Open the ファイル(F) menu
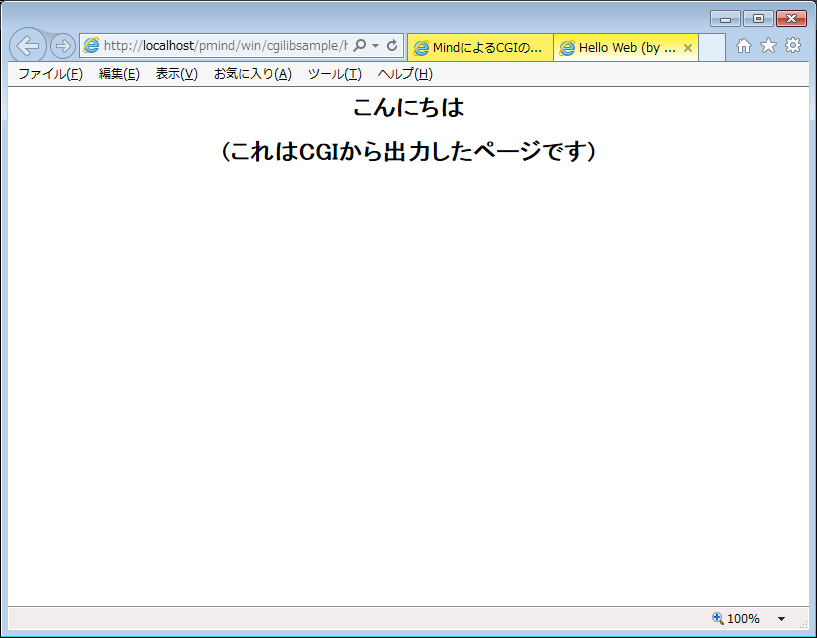Screen dimensions: 817x638 point(51,74)
